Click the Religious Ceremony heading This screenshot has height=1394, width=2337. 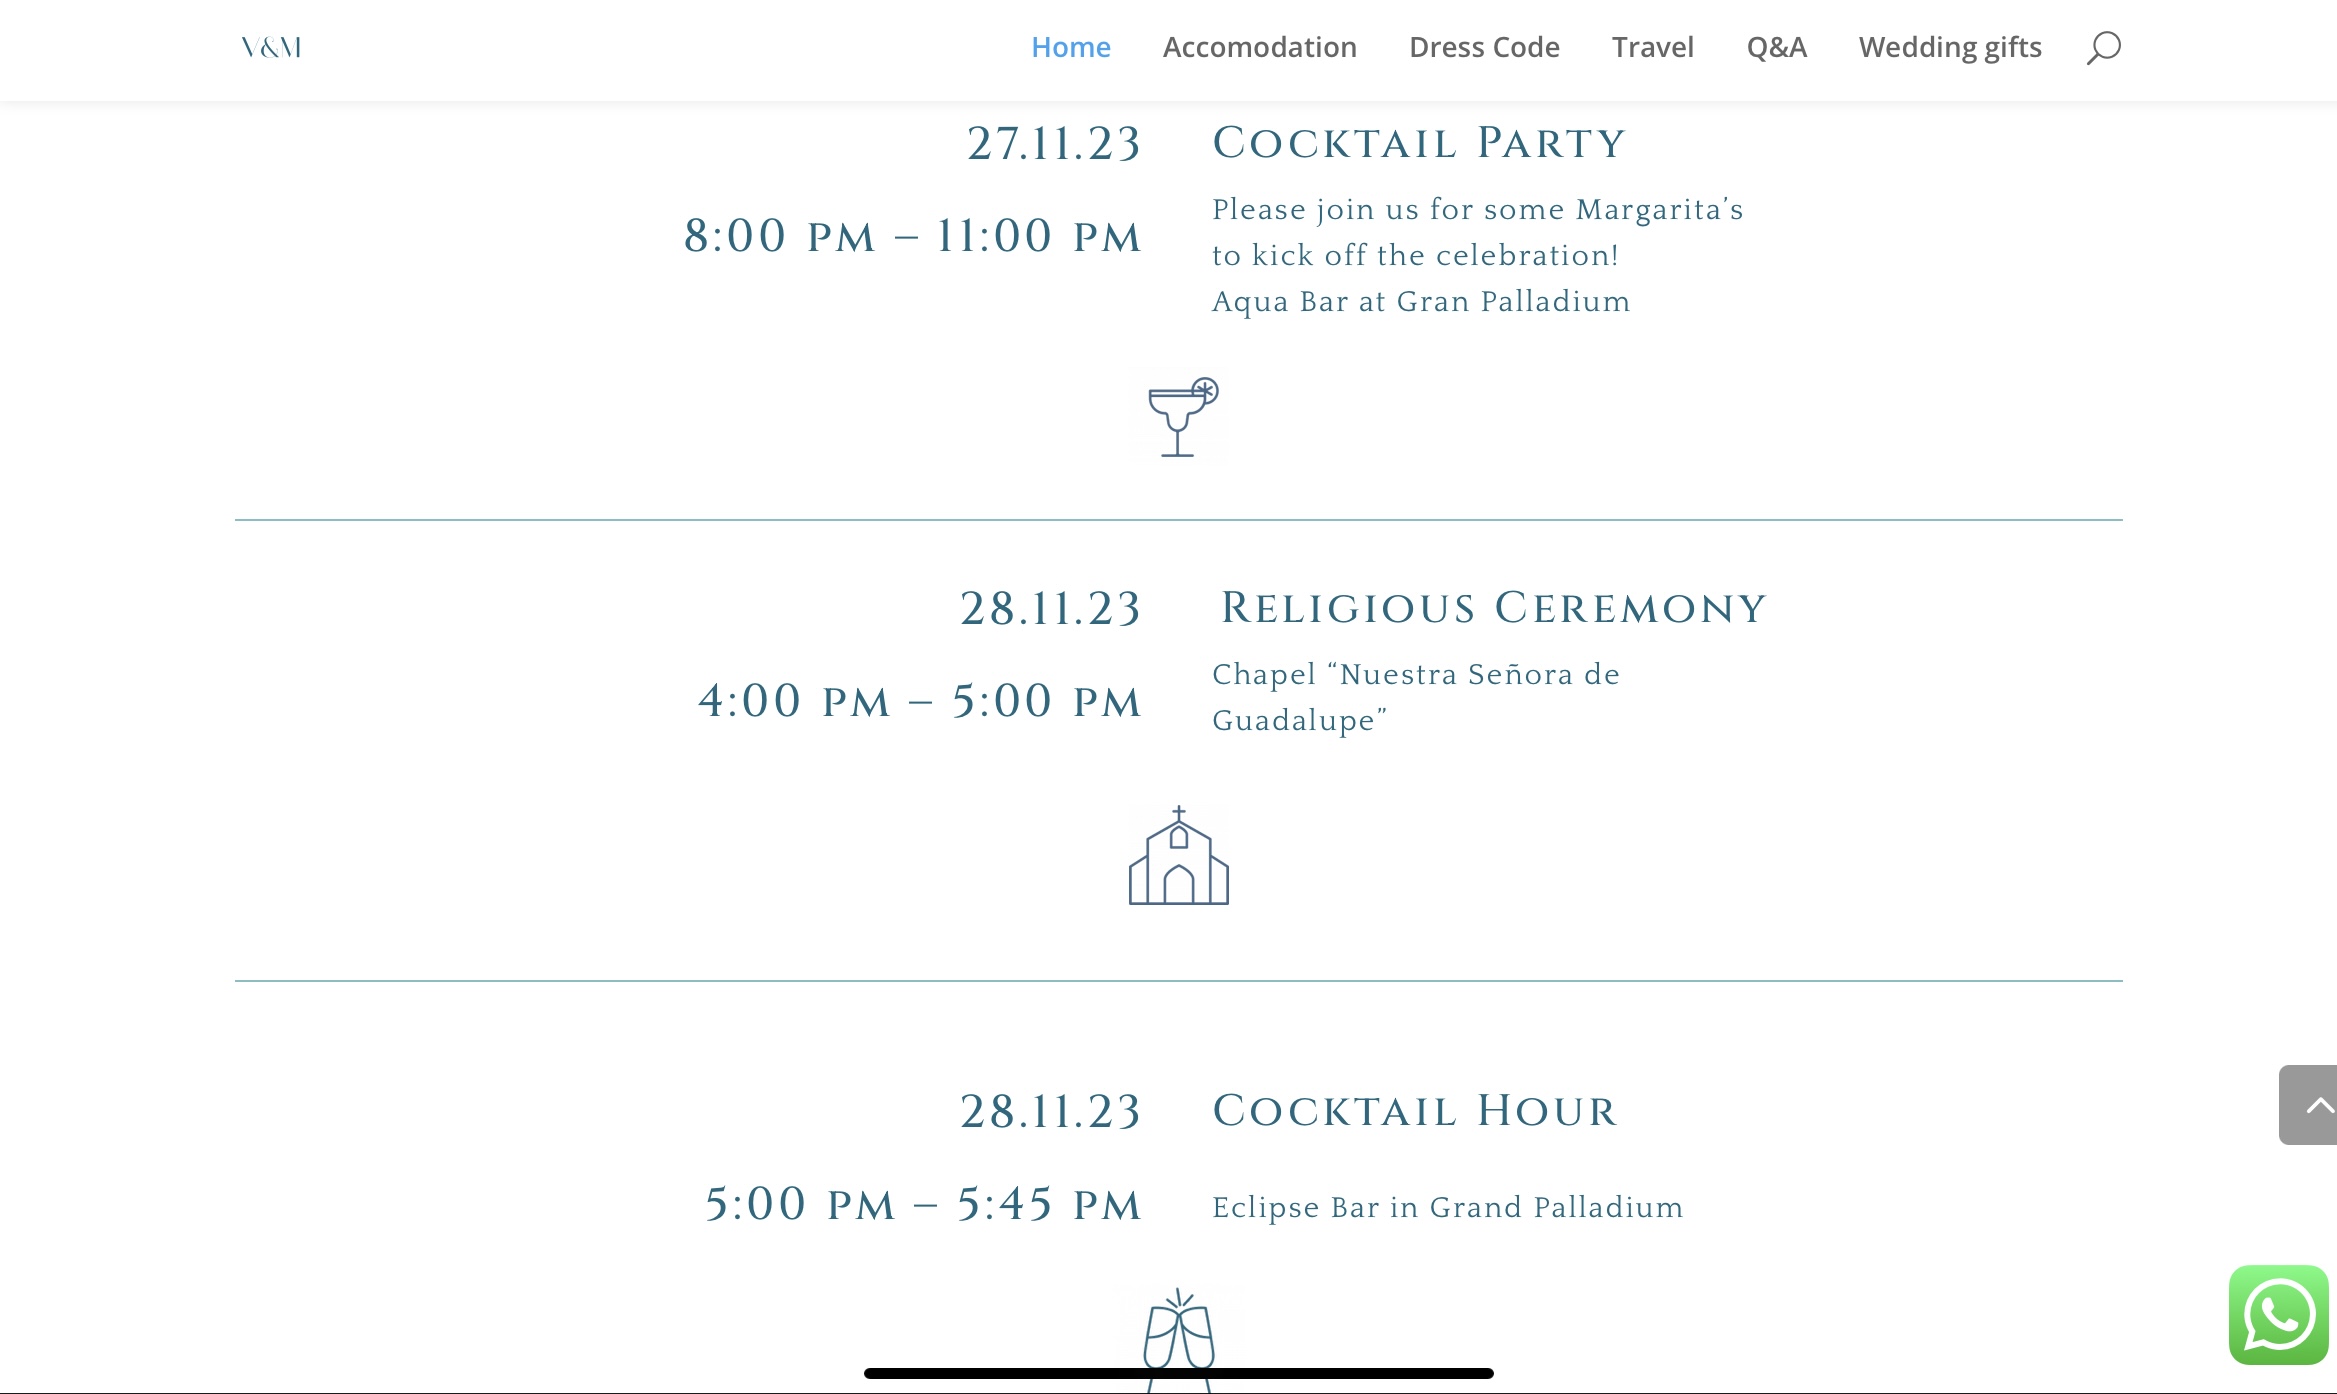[x=1494, y=608]
